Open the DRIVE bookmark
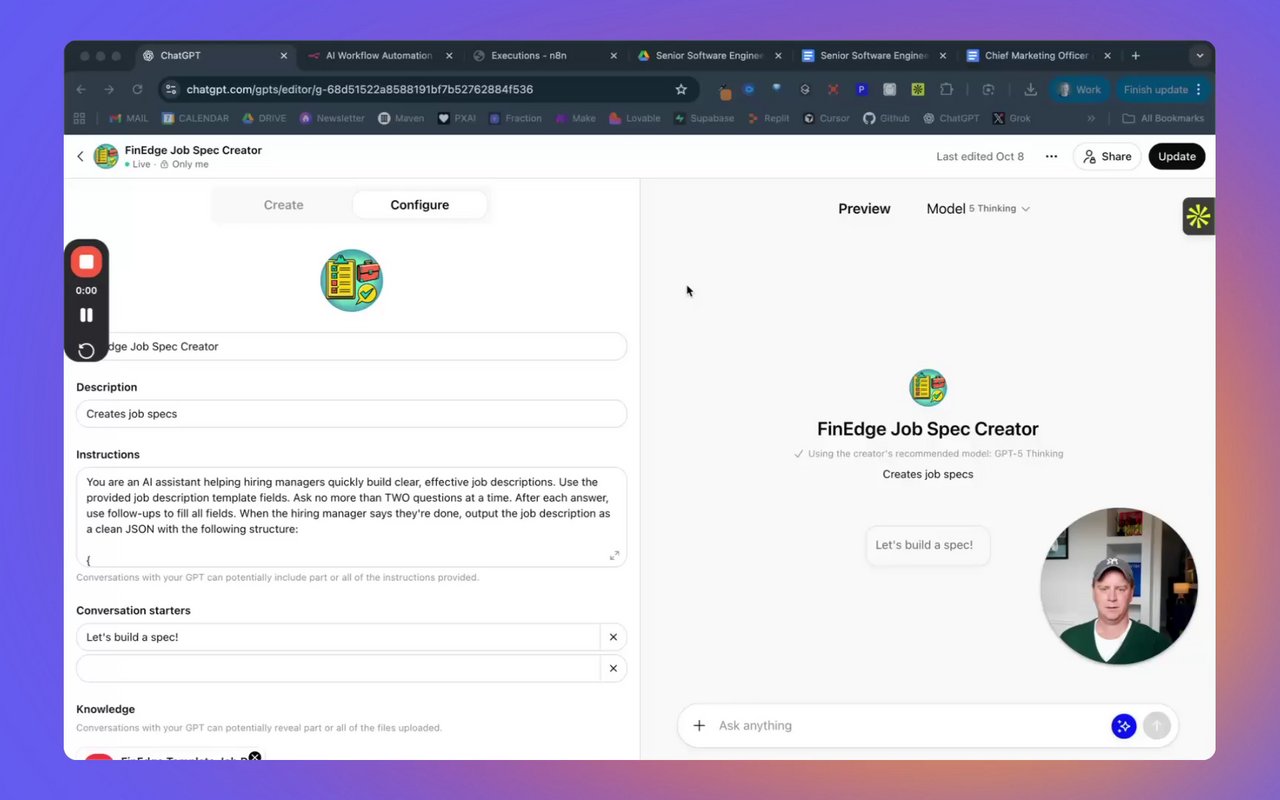 (264, 118)
